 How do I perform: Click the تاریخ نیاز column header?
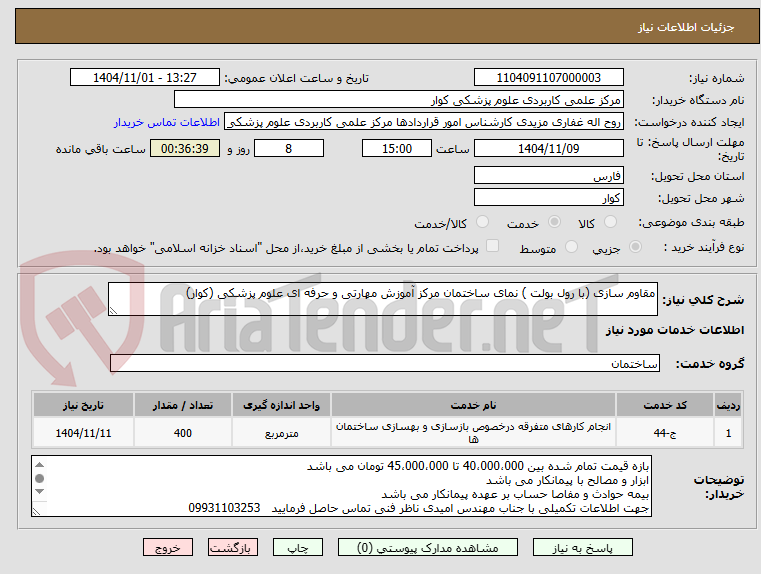pos(83,405)
